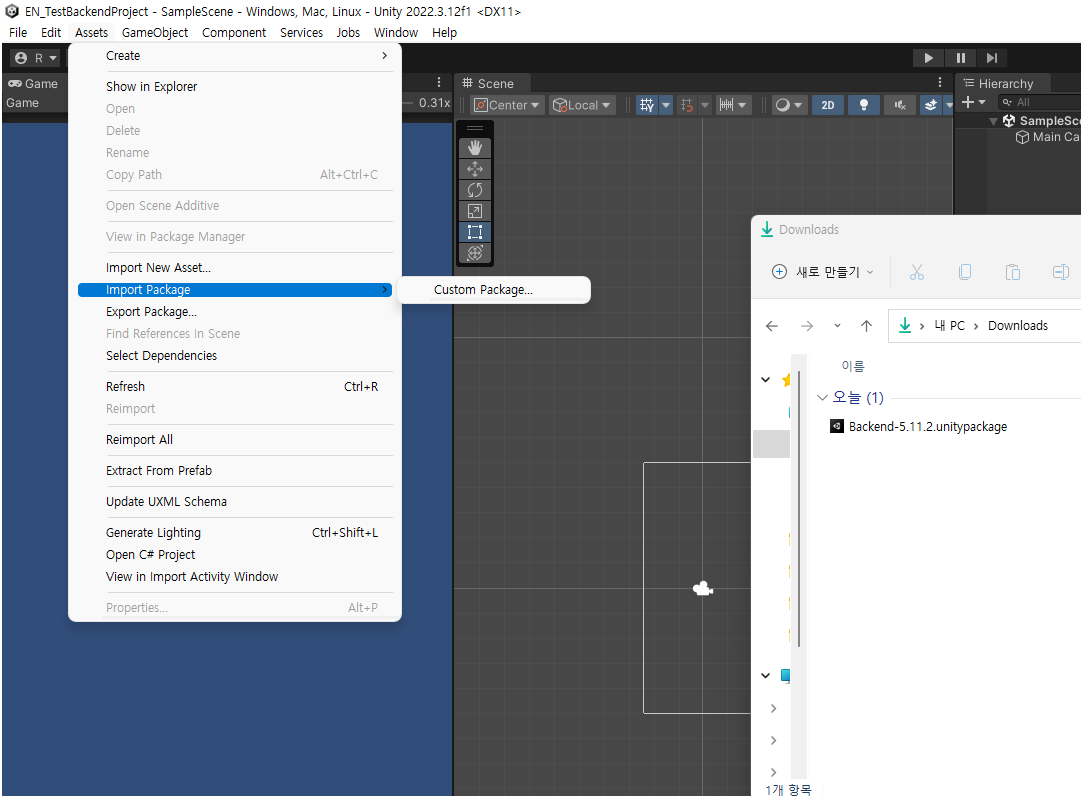
Task: Open the Center pivot mode dropdown
Action: 507,105
